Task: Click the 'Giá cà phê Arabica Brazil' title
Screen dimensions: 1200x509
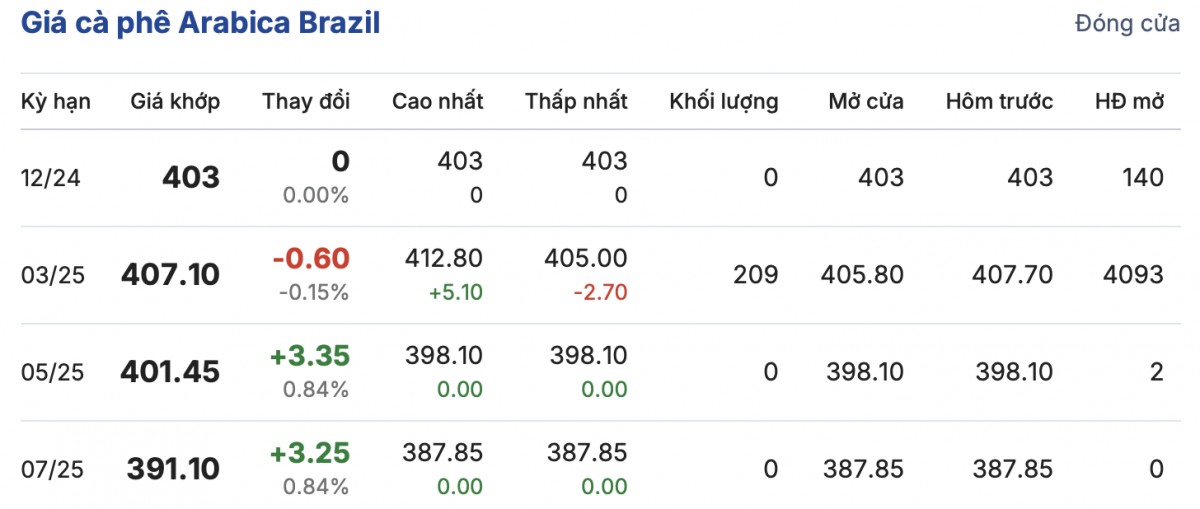Action: [200, 24]
